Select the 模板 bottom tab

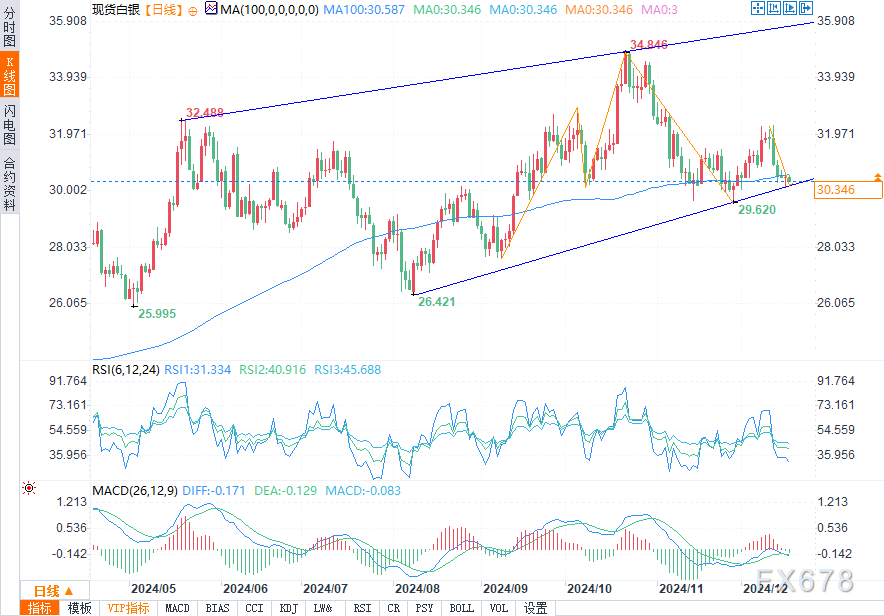pos(79,608)
